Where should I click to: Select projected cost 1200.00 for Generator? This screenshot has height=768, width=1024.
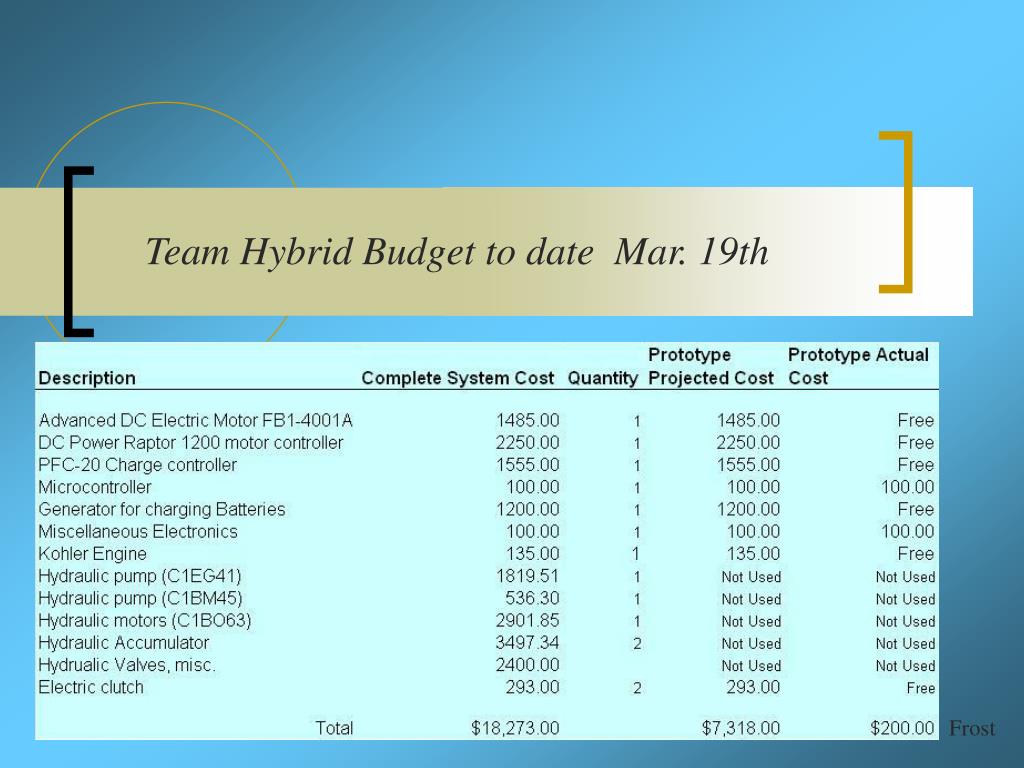coord(748,509)
